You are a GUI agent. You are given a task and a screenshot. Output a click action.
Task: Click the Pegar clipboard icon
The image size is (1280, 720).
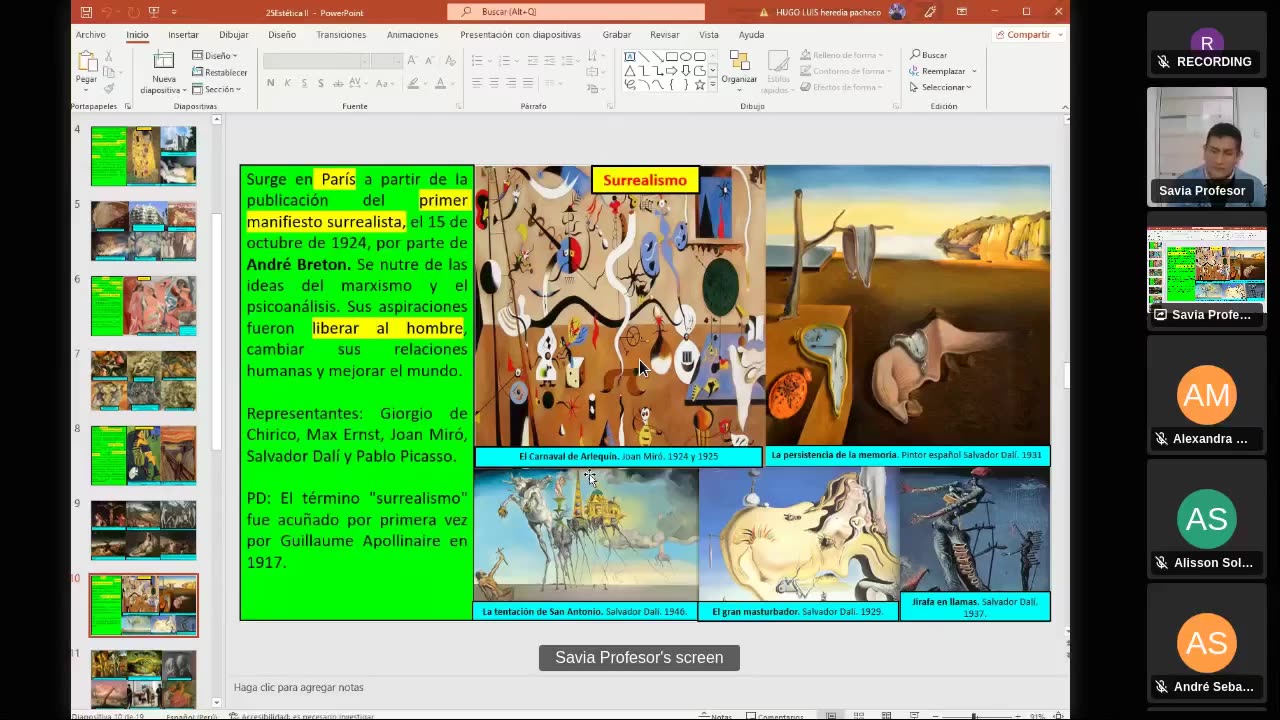coord(86,61)
